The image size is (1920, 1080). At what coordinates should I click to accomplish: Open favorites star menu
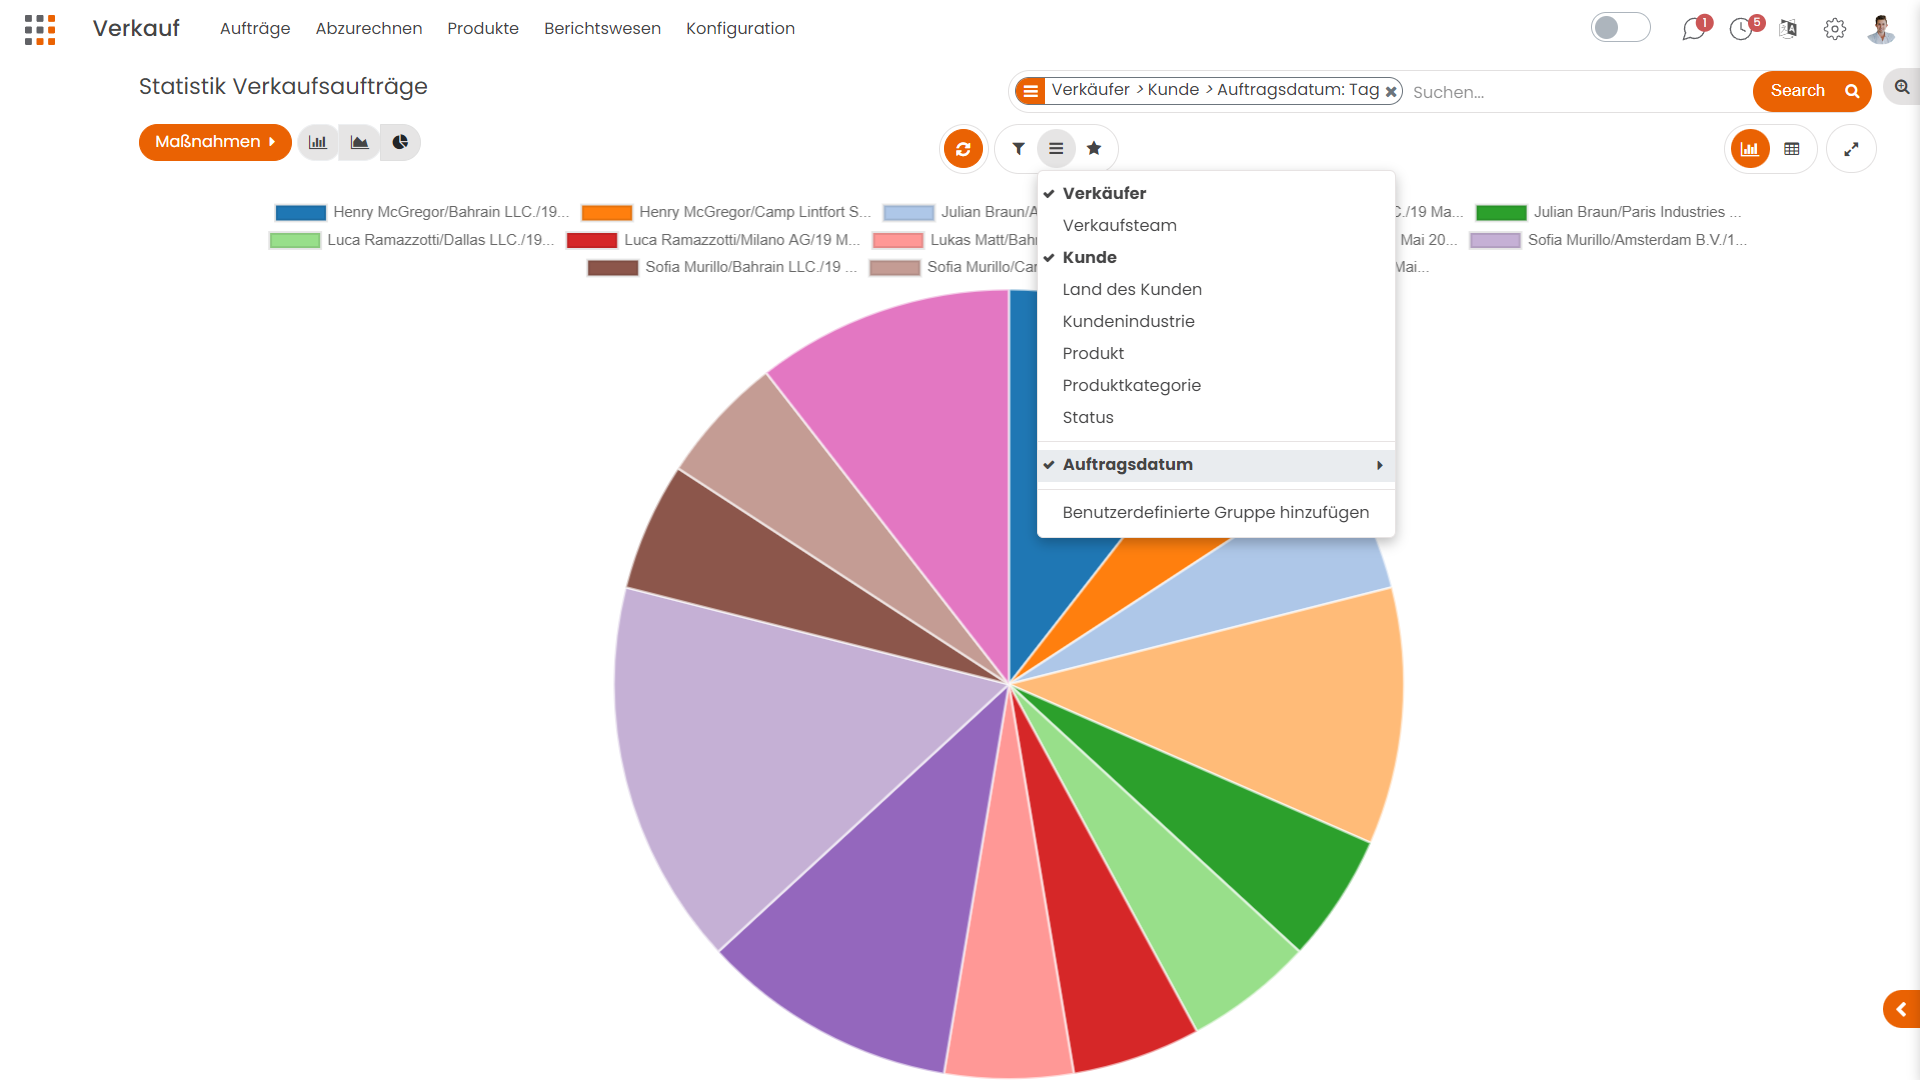(x=1094, y=149)
